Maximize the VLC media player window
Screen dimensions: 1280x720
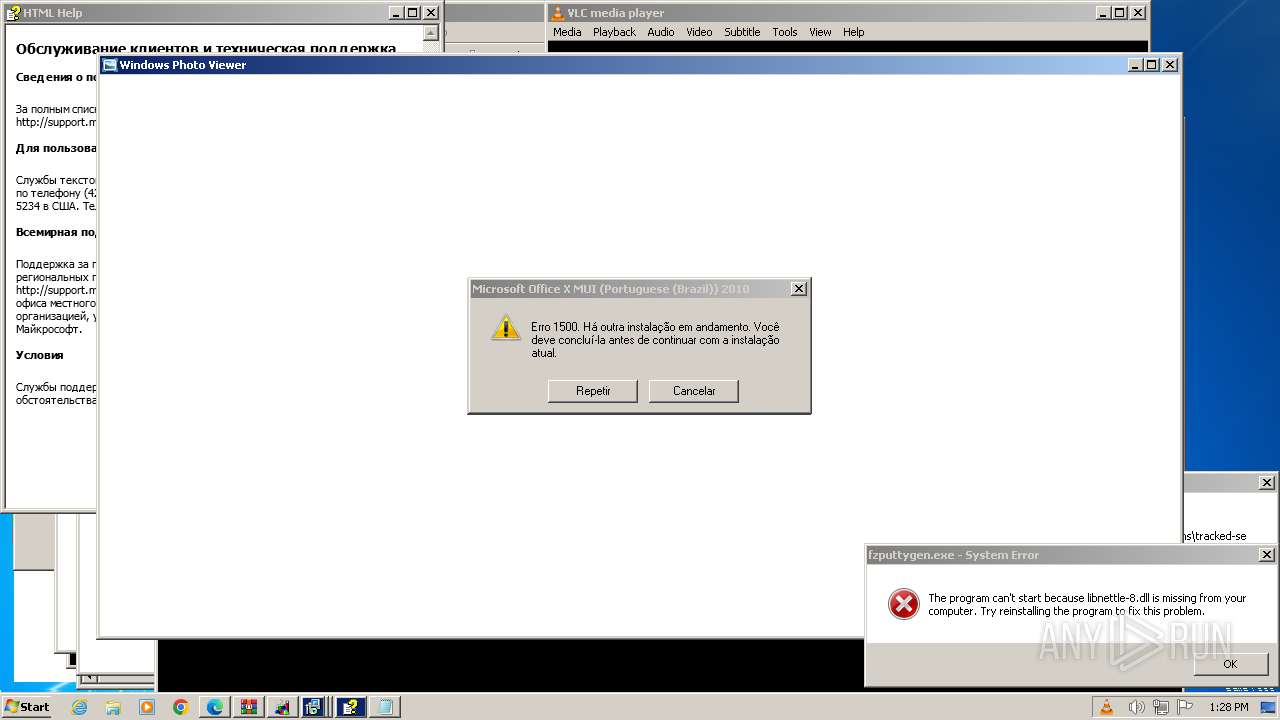[1119, 13]
